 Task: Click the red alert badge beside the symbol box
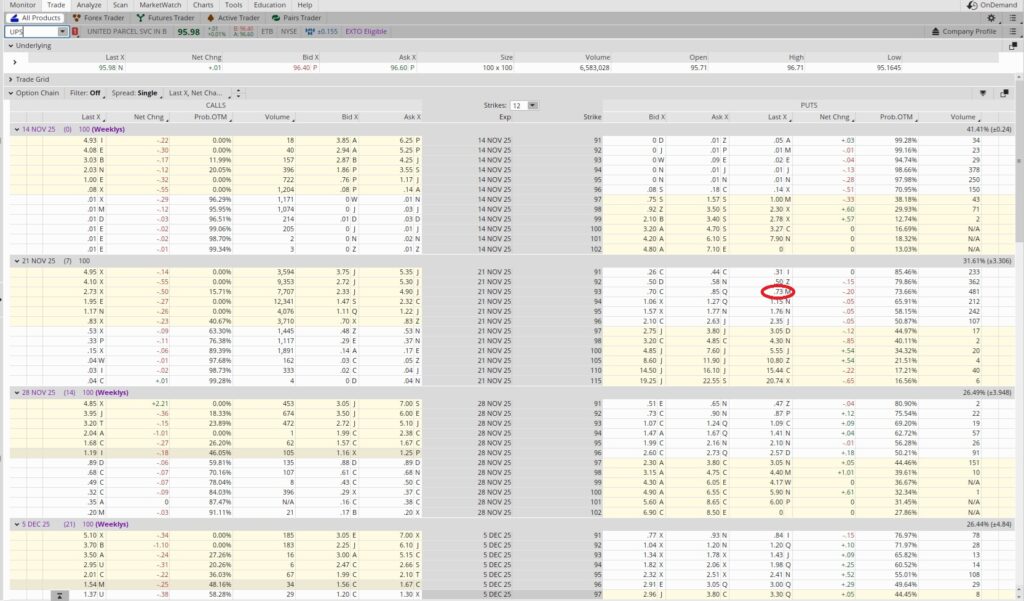tap(74, 31)
